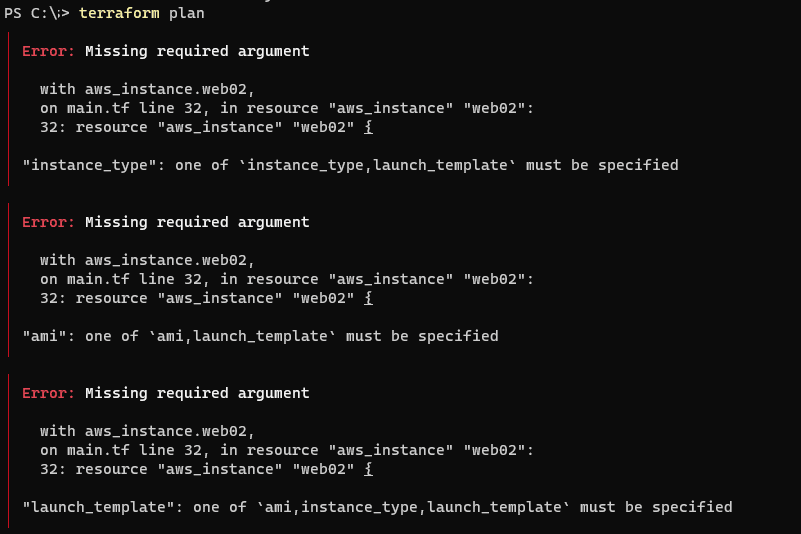
Task: Click `instance_type,launch_template` backtick list
Action: (378, 165)
